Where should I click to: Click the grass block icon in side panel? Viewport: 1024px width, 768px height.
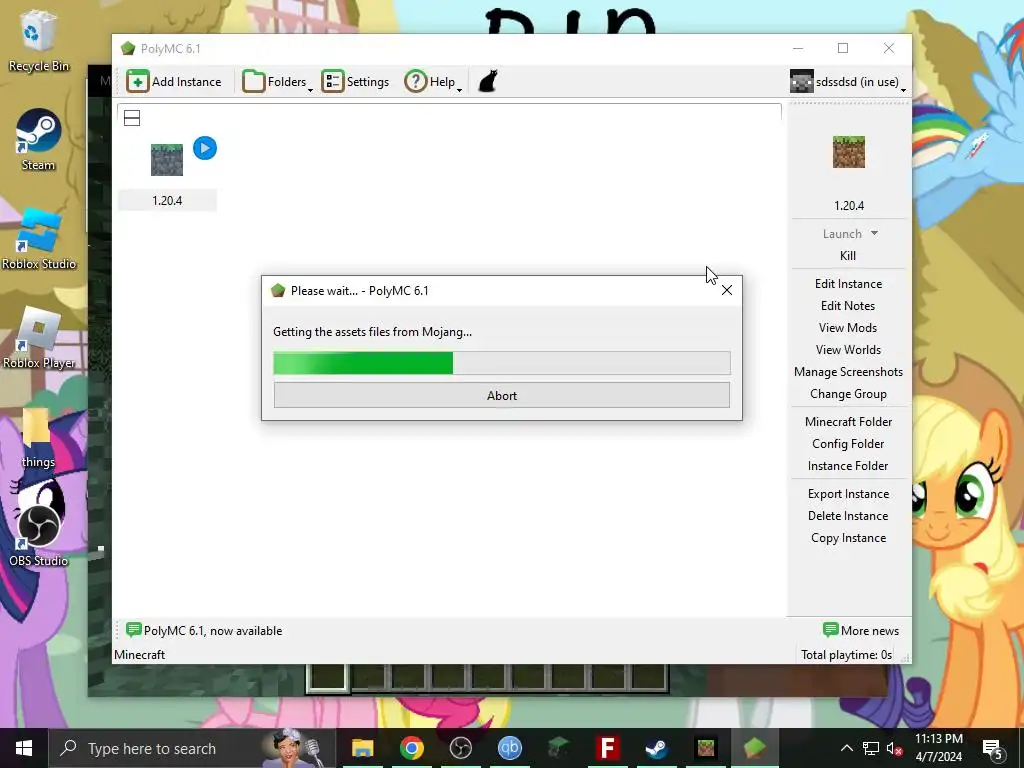(849, 152)
